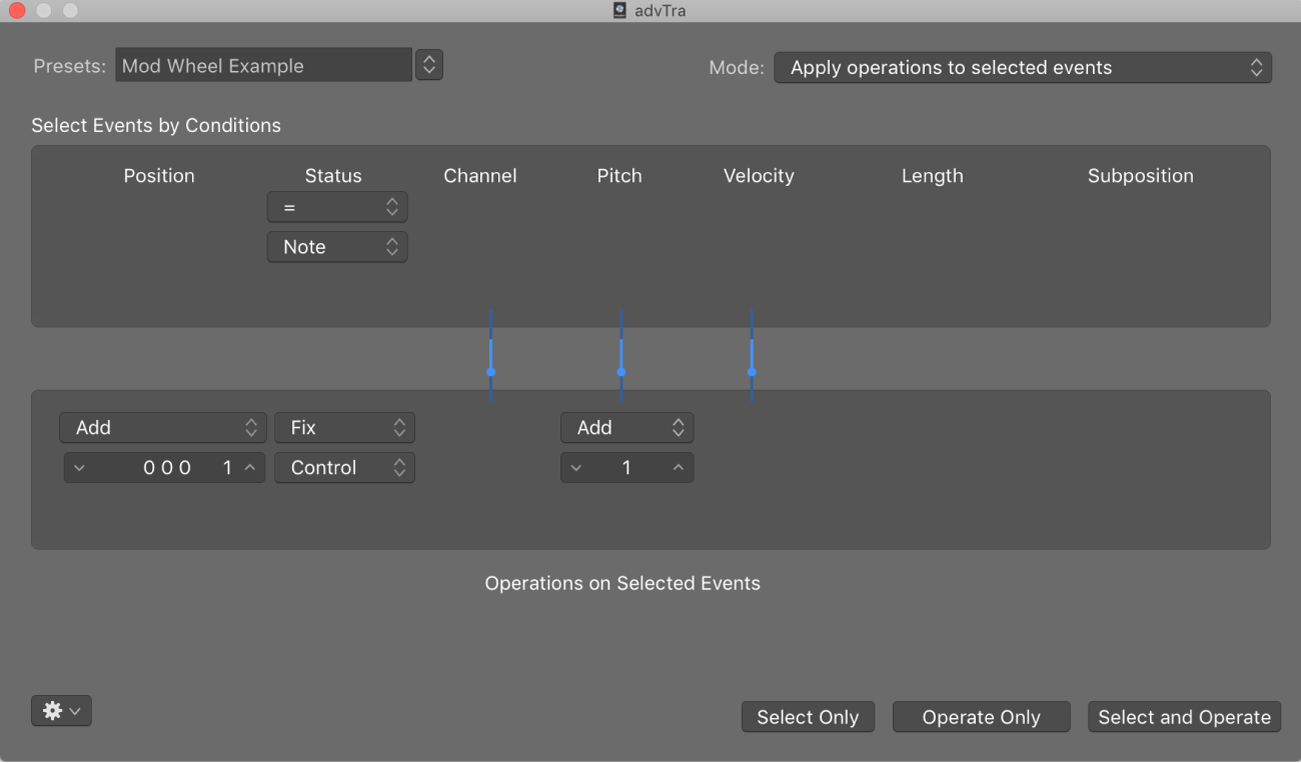This screenshot has width=1301, height=763.
Task: Increase the position value 0 0 0 1
Action: click(x=250, y=468)
